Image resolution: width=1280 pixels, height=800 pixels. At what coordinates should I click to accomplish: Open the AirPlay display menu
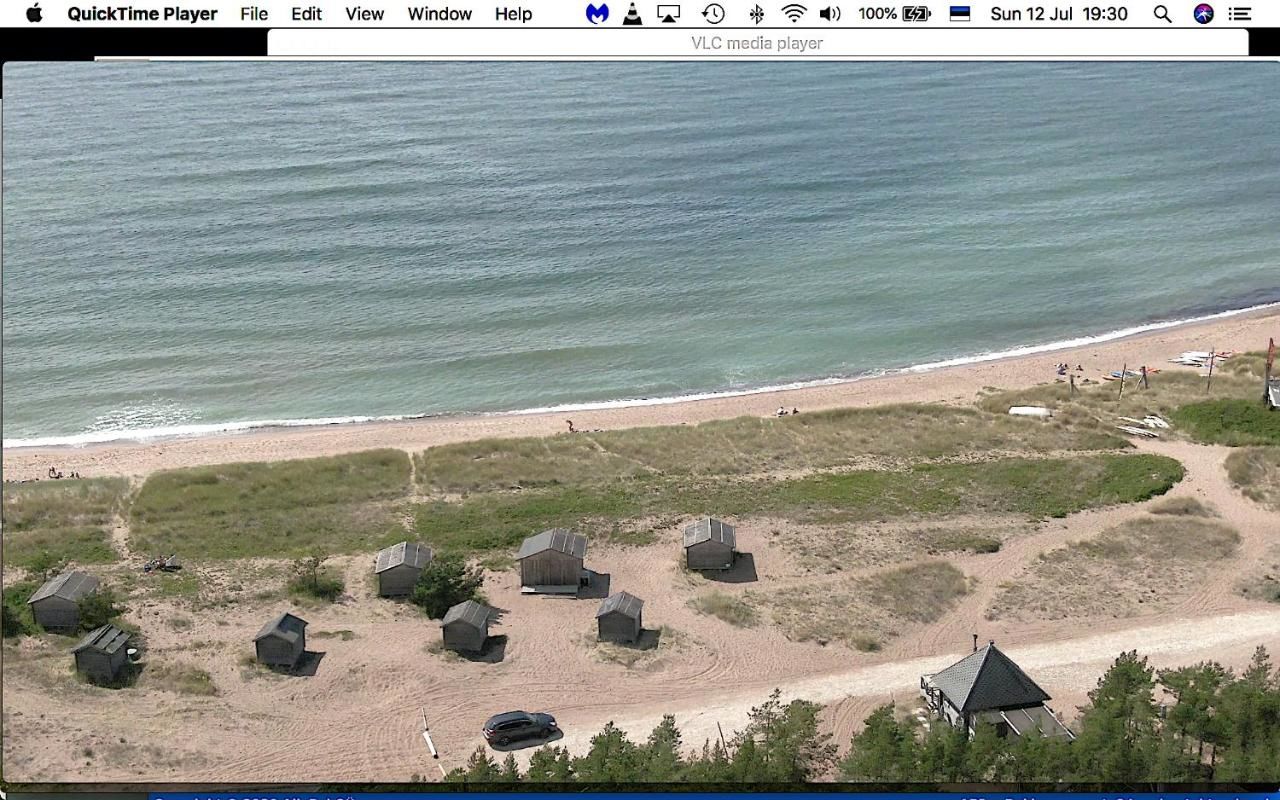[668, 14]
